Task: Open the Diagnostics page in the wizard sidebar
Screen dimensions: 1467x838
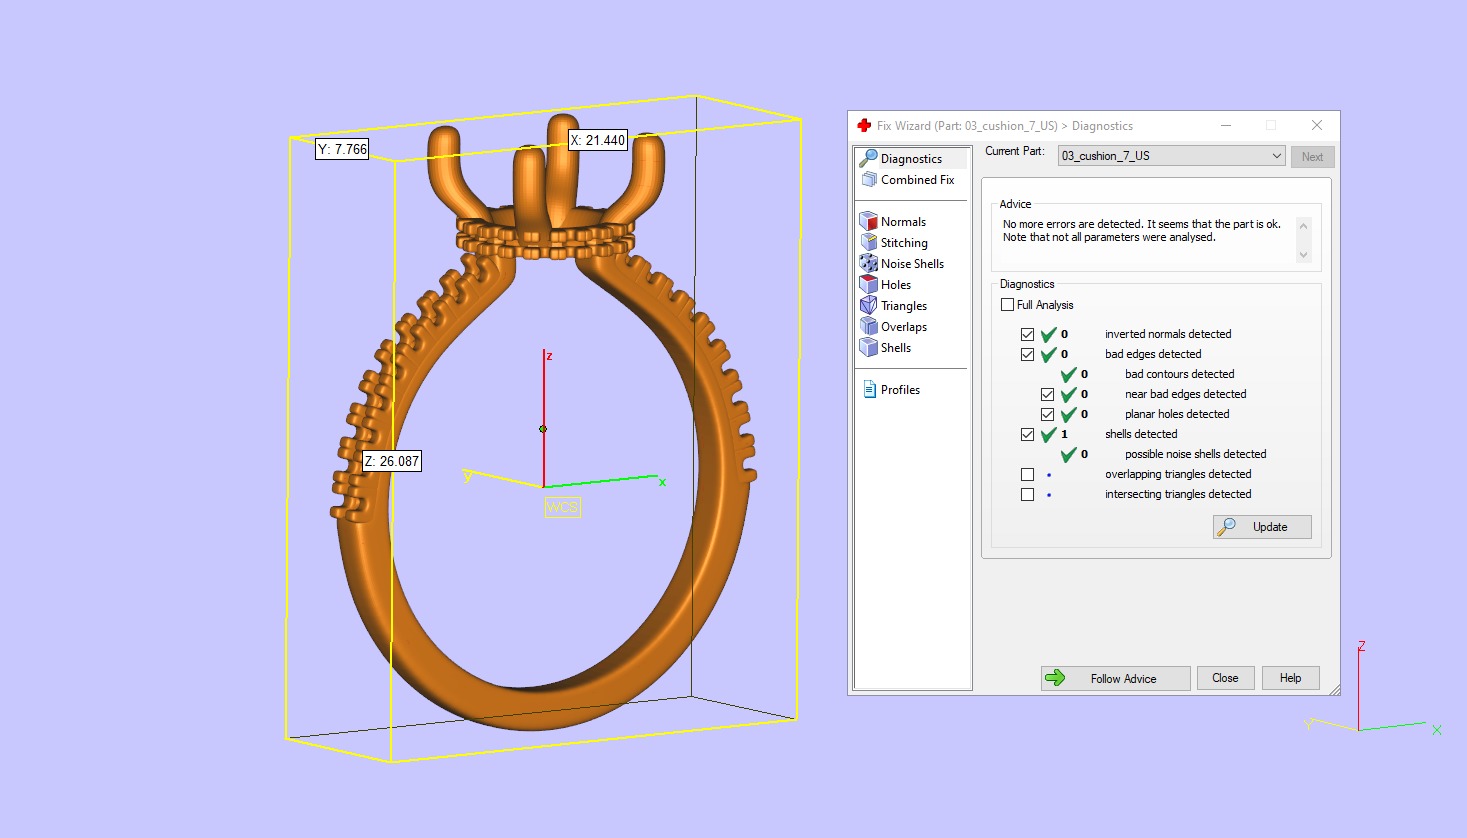Action: [911, 158]
